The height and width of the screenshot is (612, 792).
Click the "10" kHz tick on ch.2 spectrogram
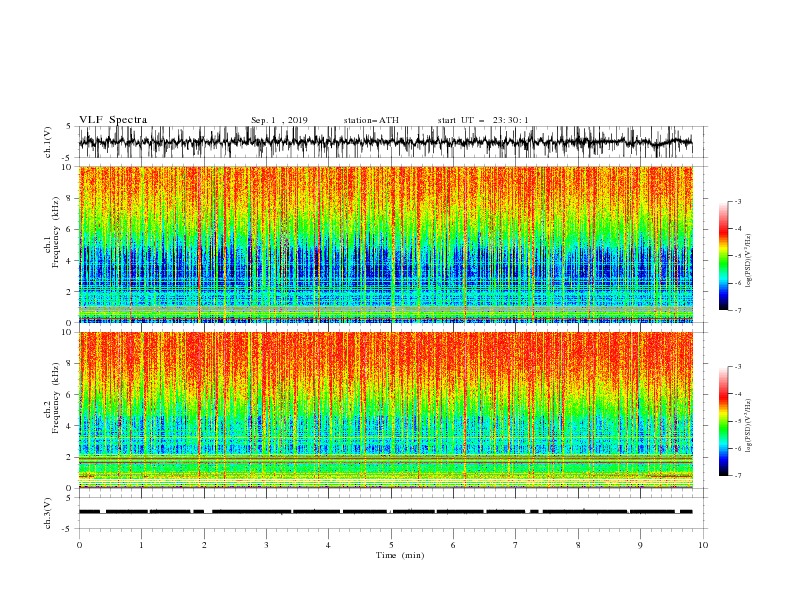coord(69,332)
